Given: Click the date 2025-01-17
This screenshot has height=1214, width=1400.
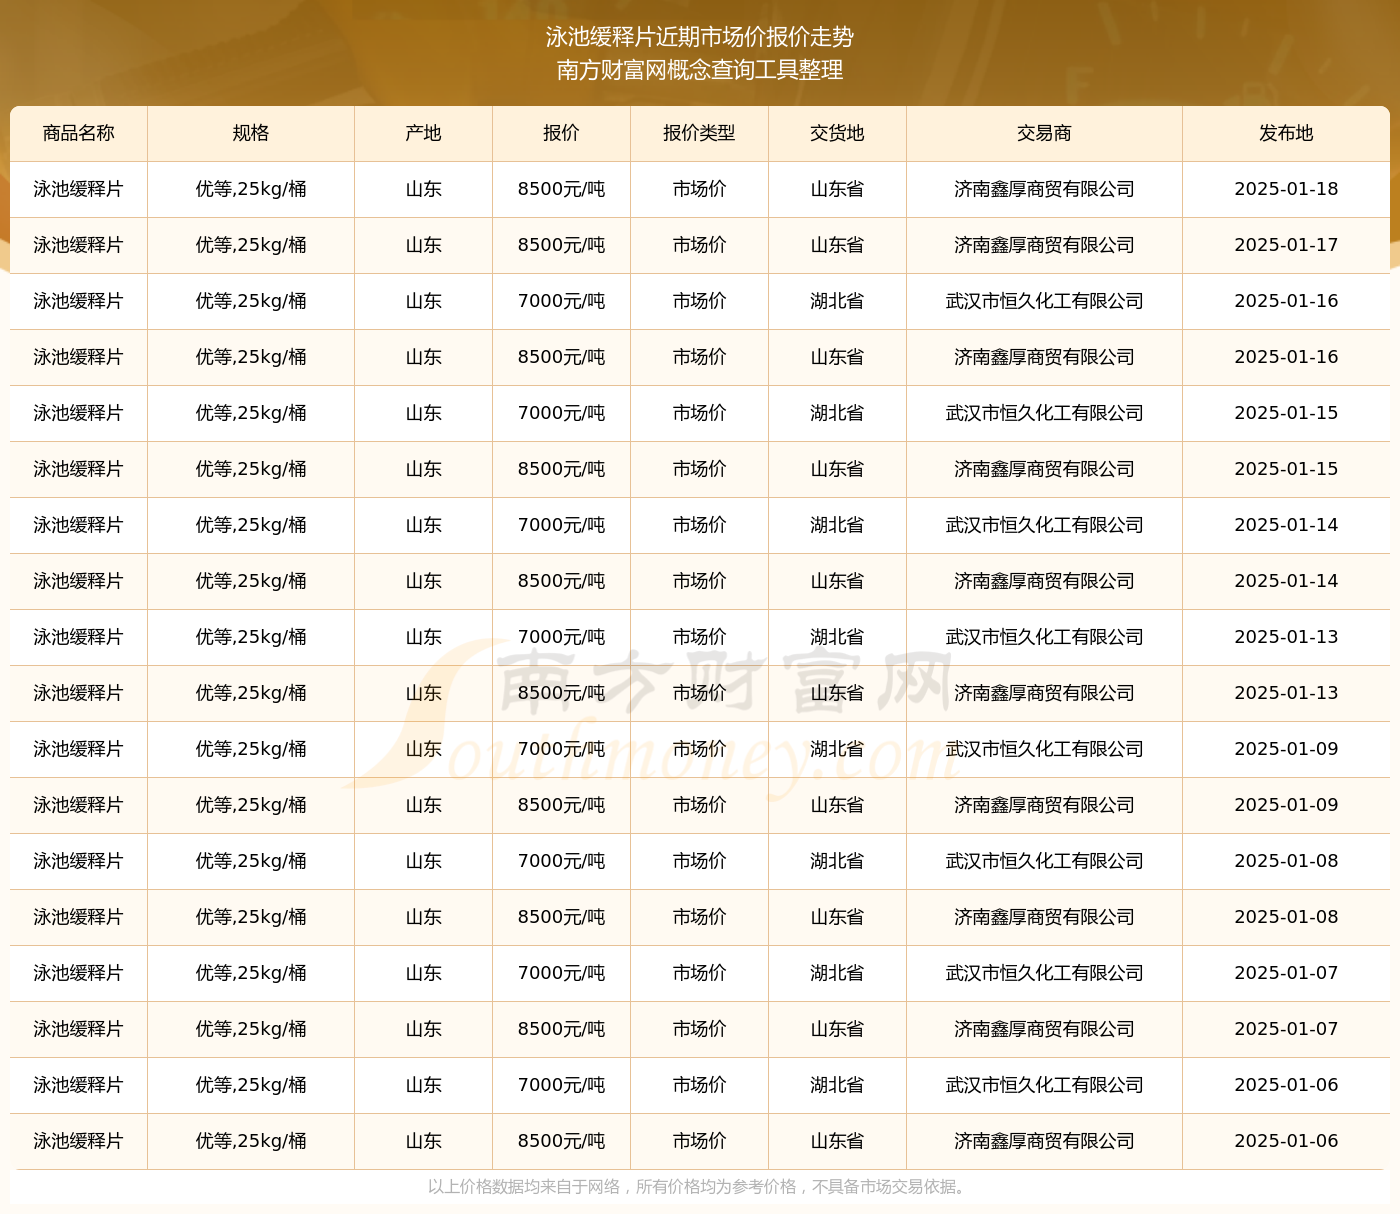Looking at the screenshot, I should coord(1286,245).
